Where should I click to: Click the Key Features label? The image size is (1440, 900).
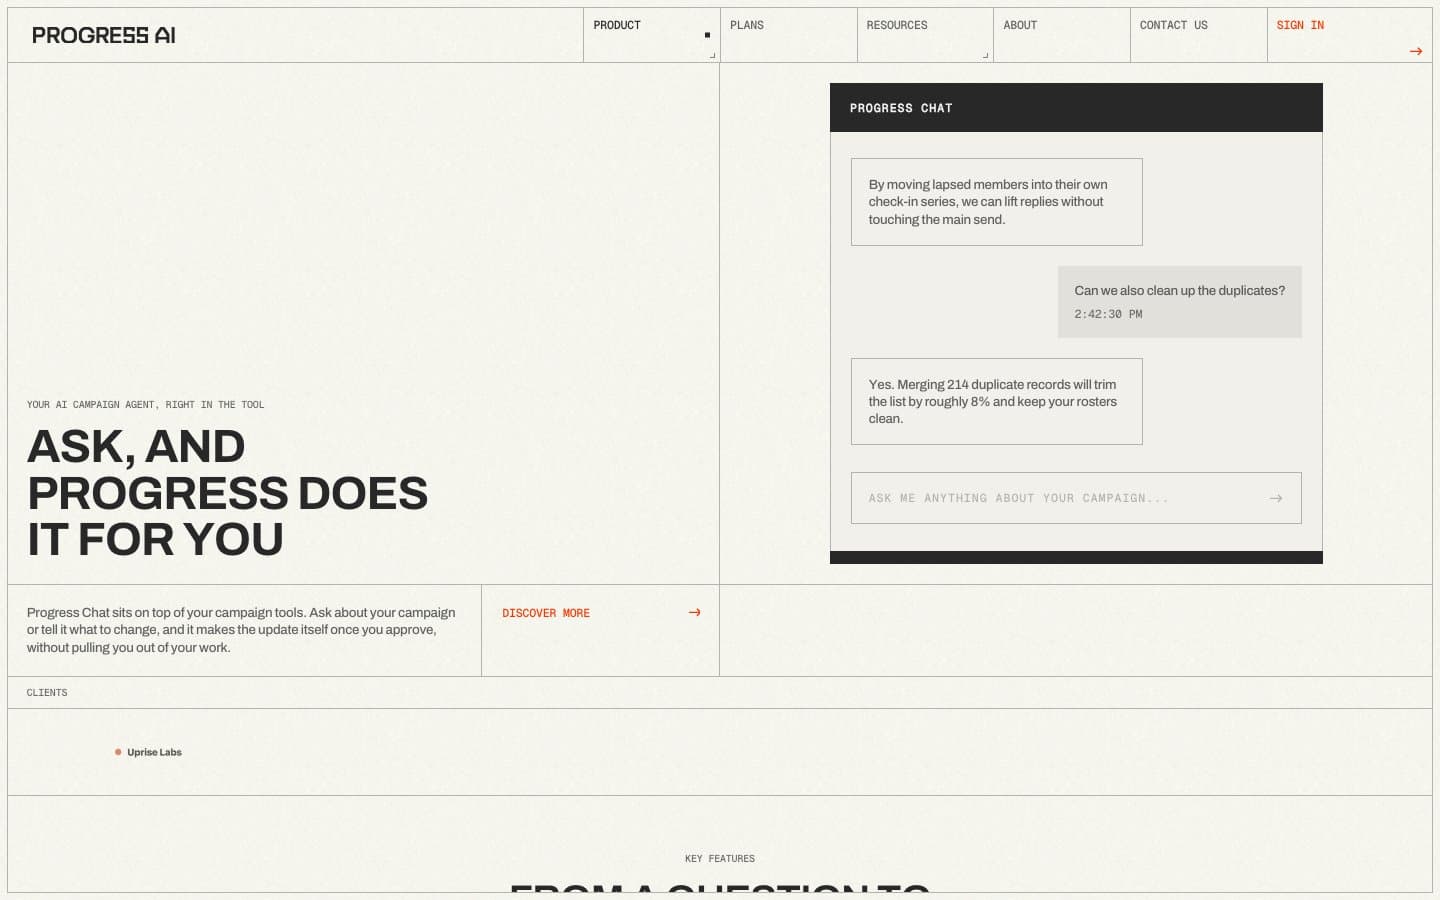720,859
